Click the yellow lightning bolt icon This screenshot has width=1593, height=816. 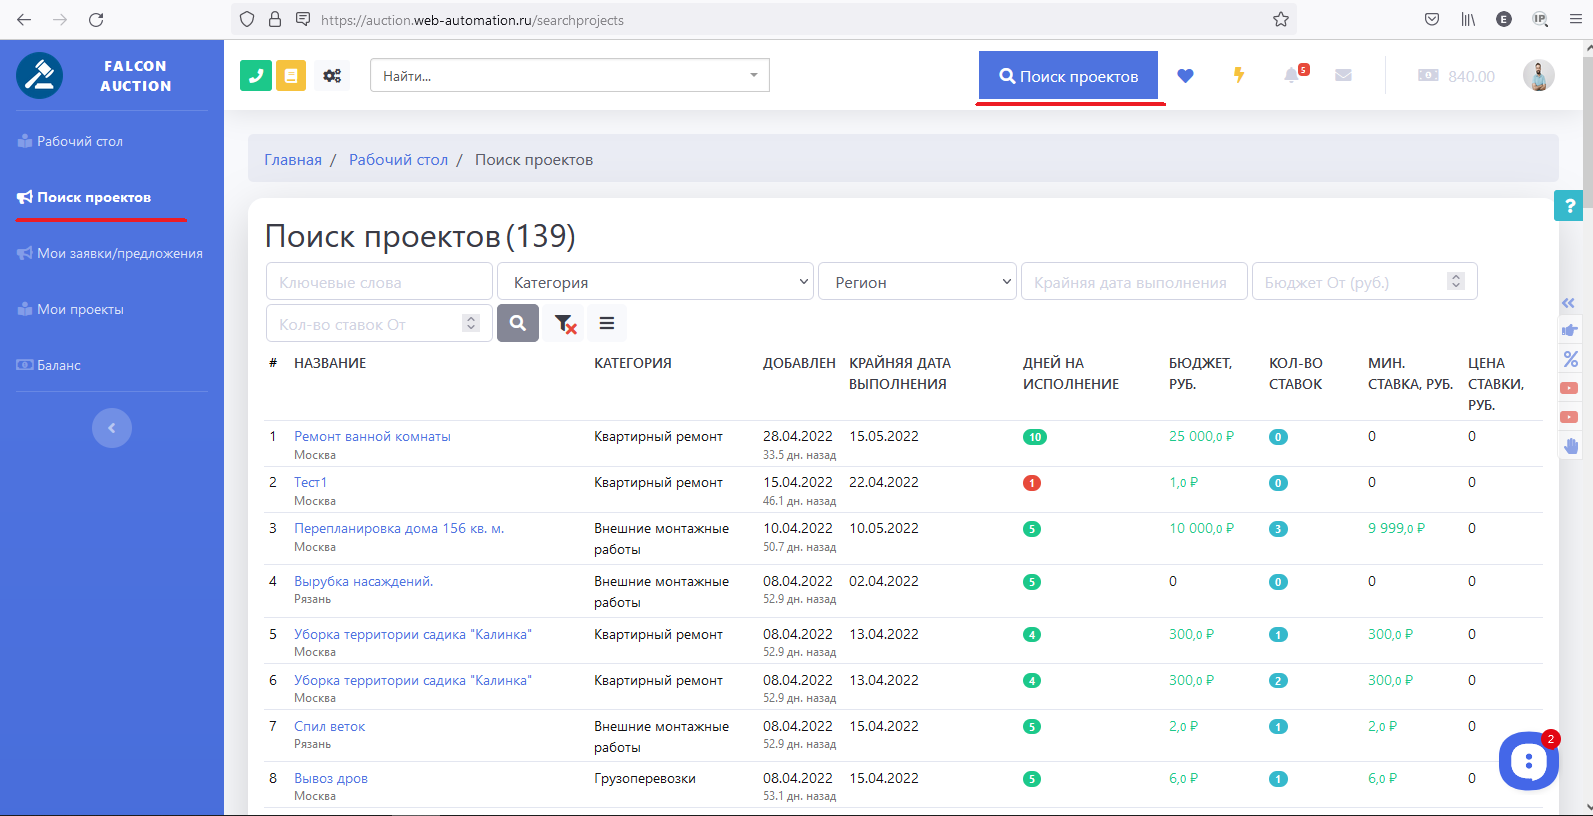(x=1238, y=76)
